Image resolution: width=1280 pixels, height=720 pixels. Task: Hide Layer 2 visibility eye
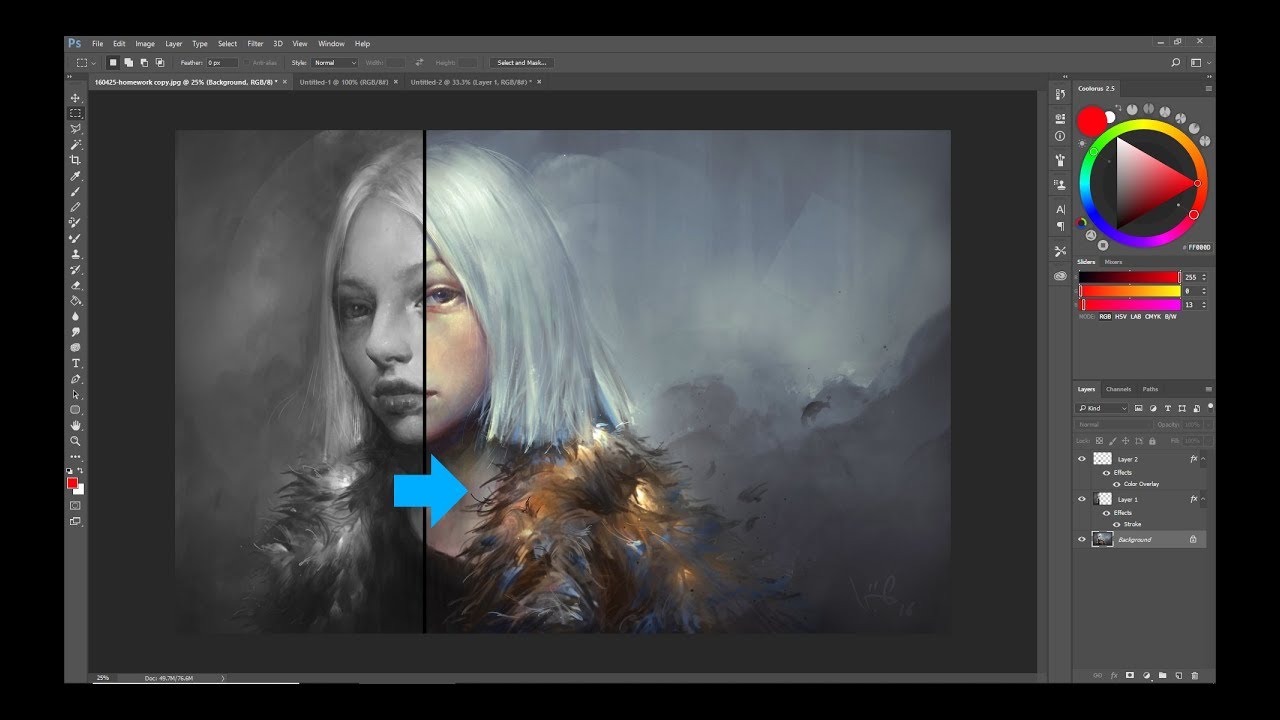(x=1081, y=459)
